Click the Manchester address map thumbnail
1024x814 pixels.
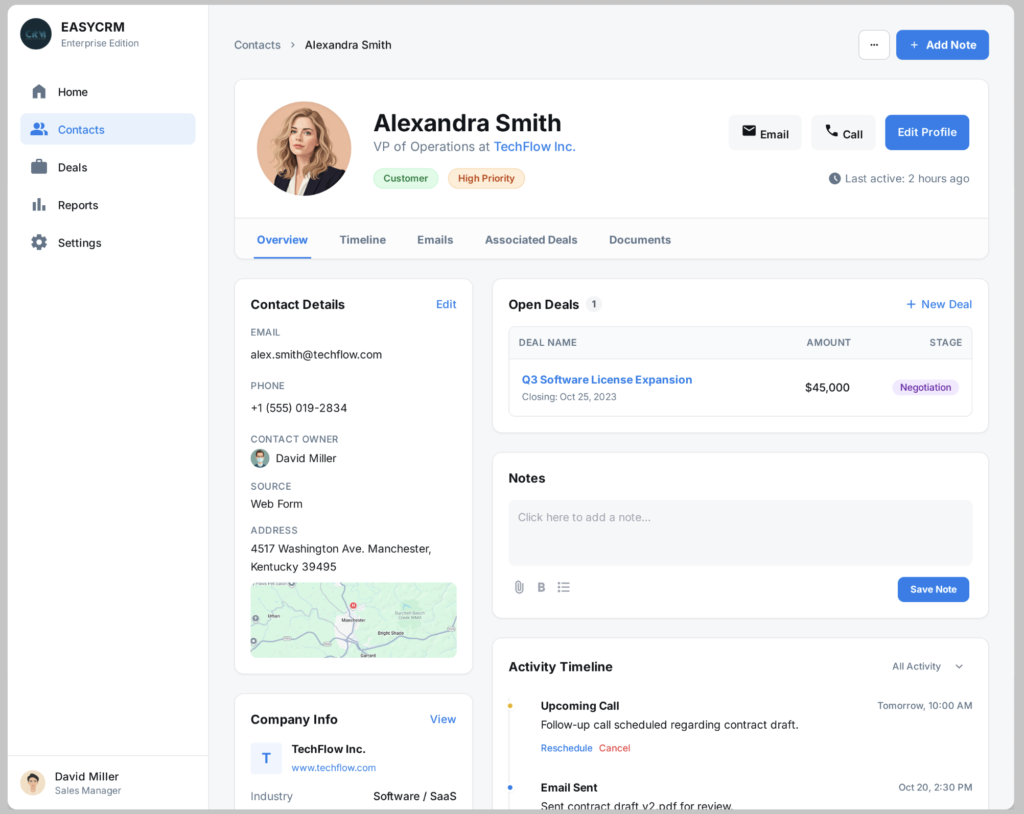point(353,620)
